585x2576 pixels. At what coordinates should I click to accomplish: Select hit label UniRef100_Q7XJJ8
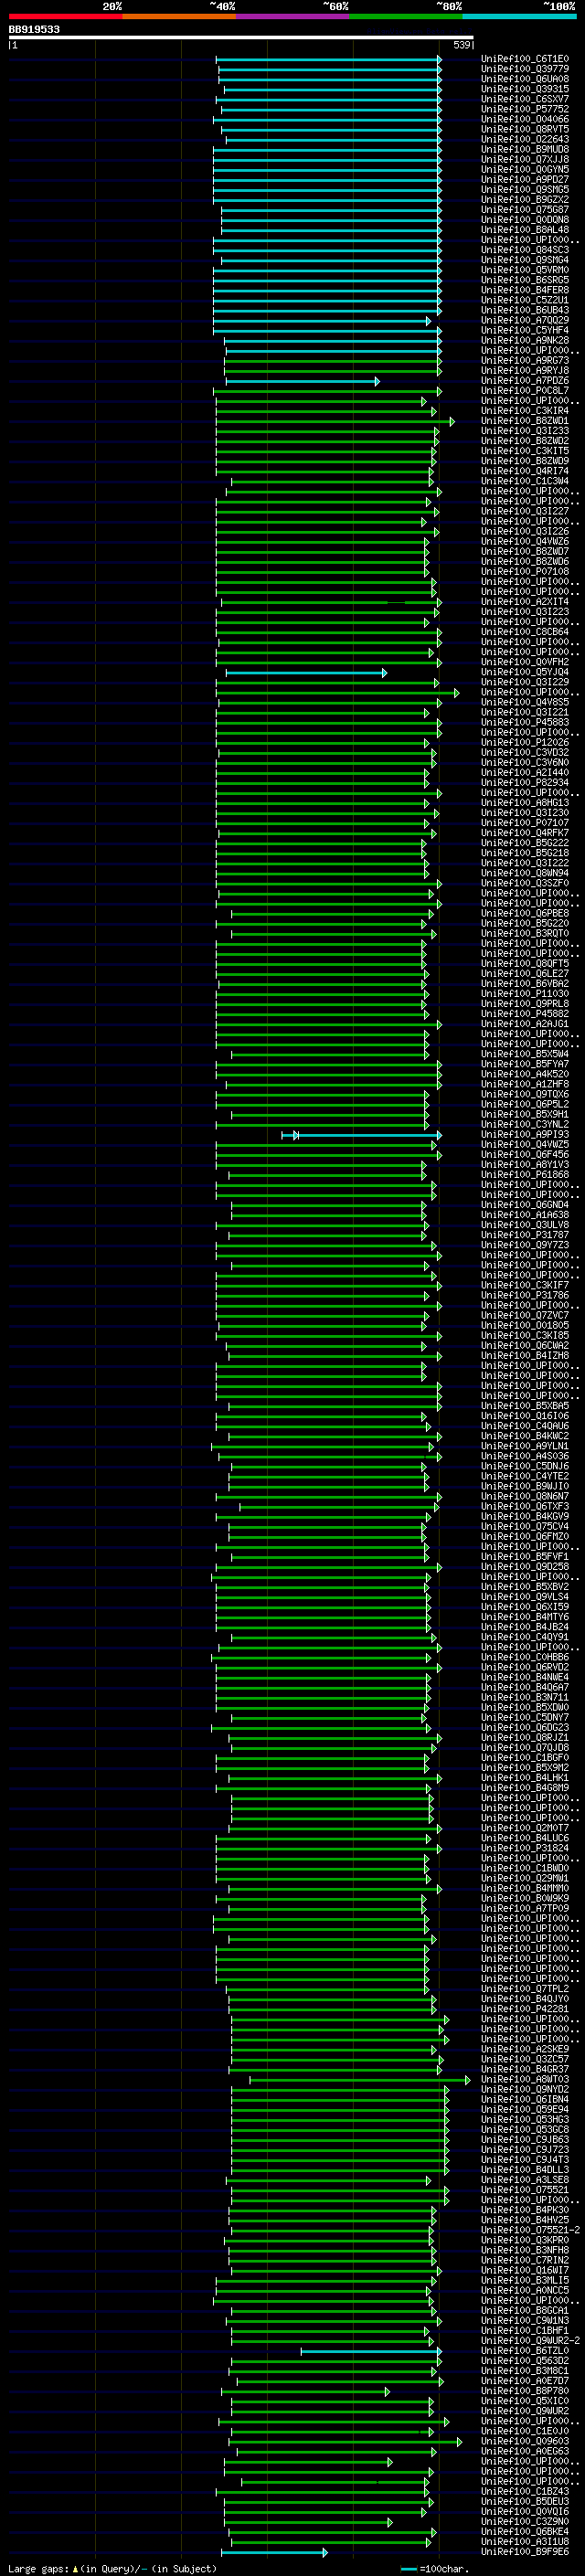(525, 159)
